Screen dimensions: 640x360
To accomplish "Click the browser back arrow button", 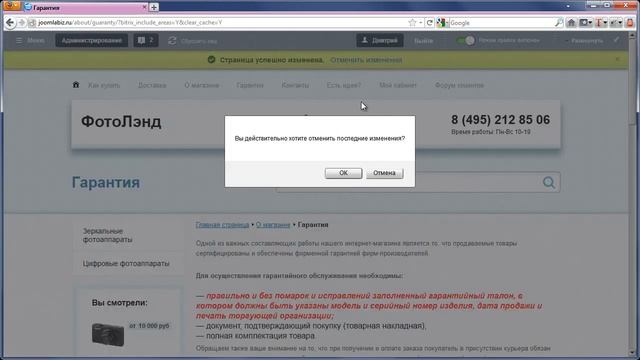I will [x=10, y=23].
